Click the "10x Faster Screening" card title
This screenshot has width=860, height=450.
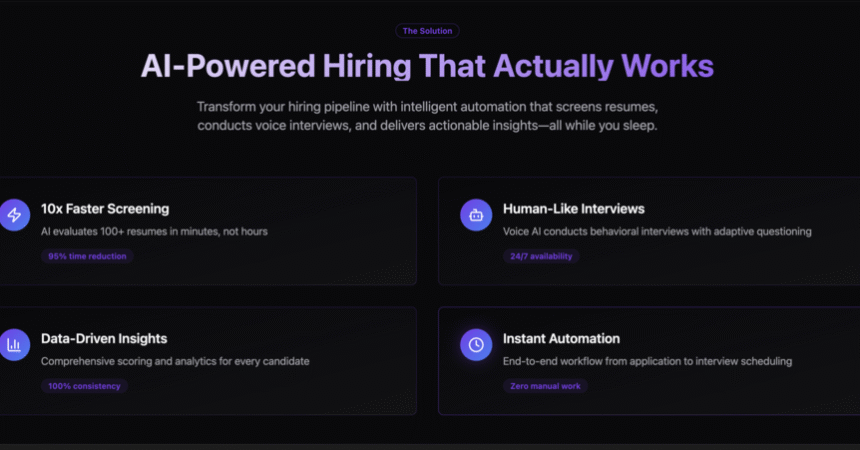105,209
